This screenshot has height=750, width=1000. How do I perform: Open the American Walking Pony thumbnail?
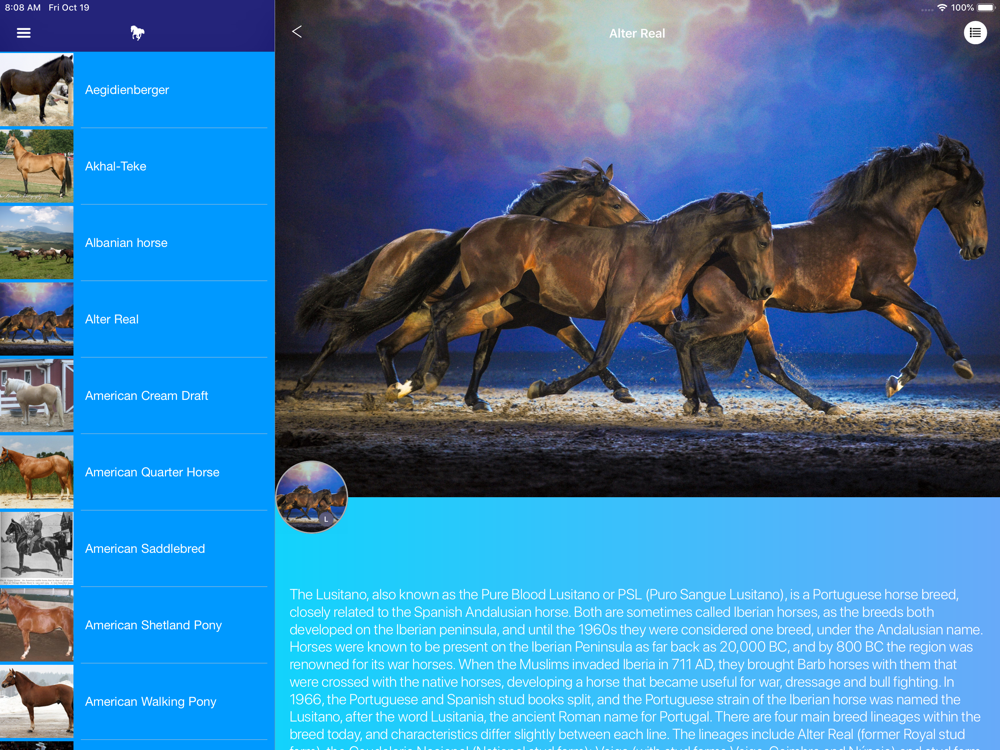[x=36, y=702]
